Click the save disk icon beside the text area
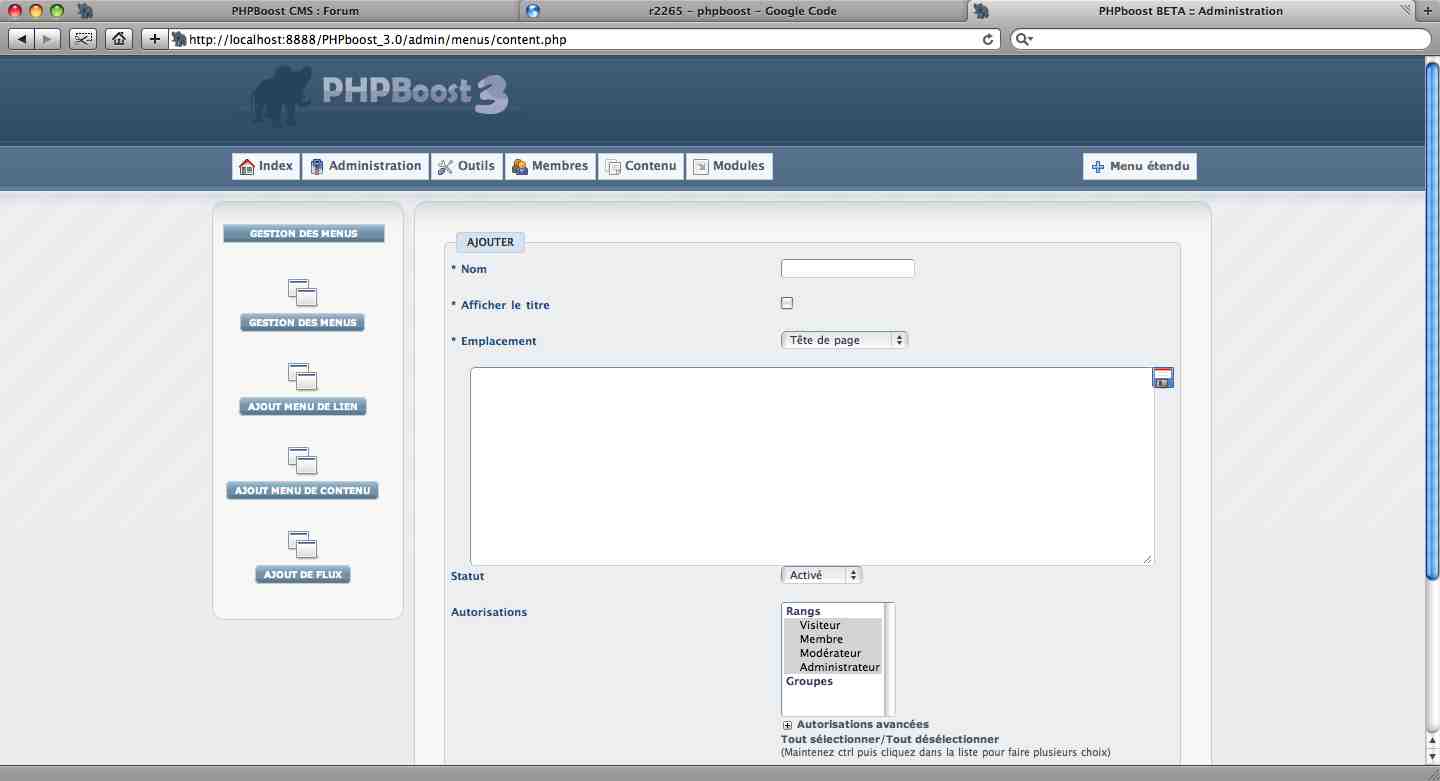Image resolution: width=1440 pixels, height=781 pixels. (1163, 378)
